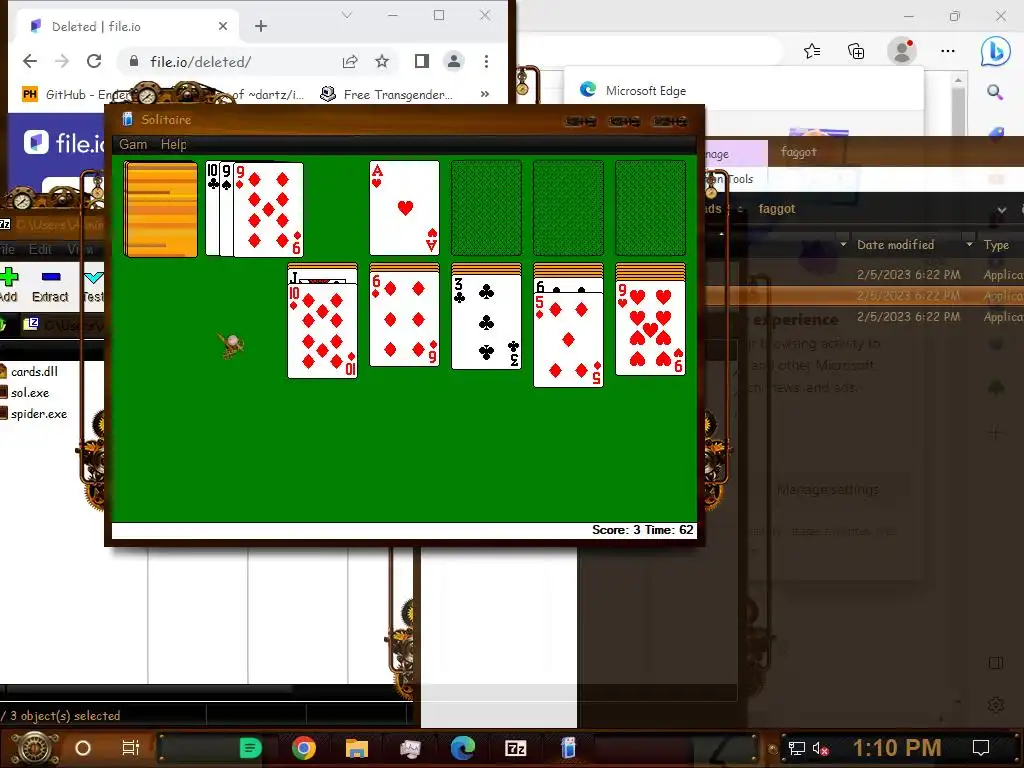1024x768 pixels.
Task: Open Microsoft Edge from the taskbar
Action: (x=462, y=748)
